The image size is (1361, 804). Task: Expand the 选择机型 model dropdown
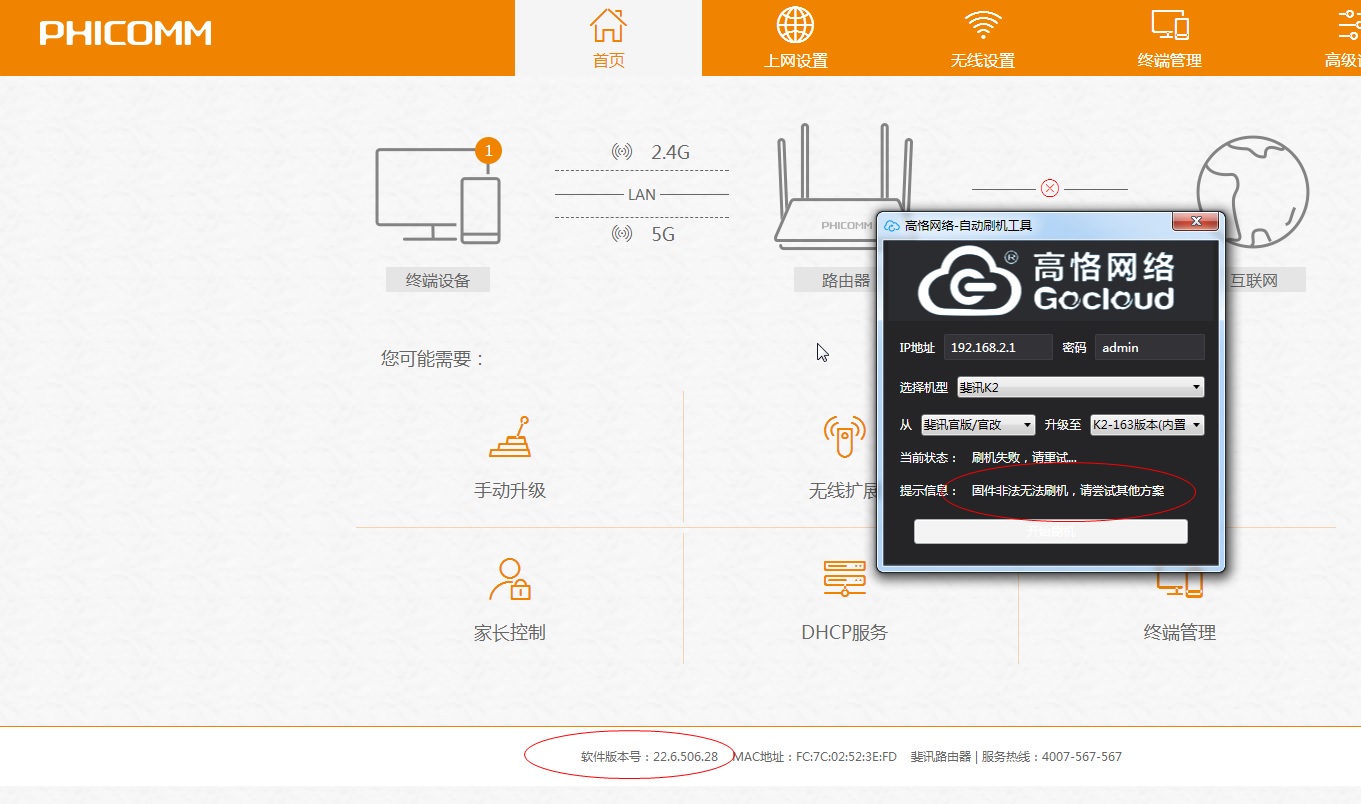point(1080,387)
